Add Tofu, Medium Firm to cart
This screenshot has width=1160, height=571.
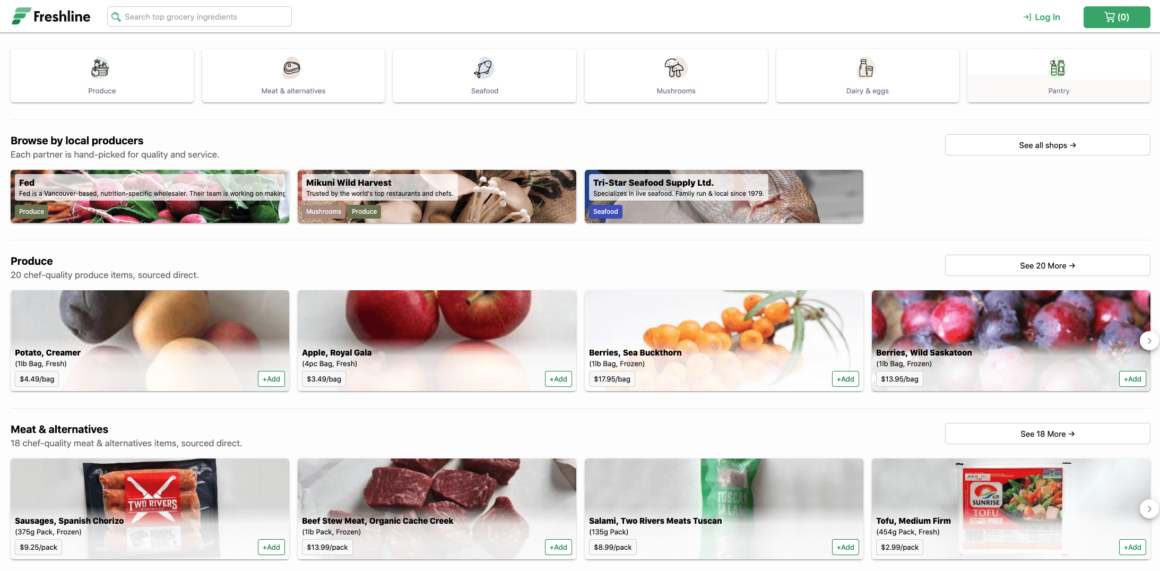[1133, 547]
